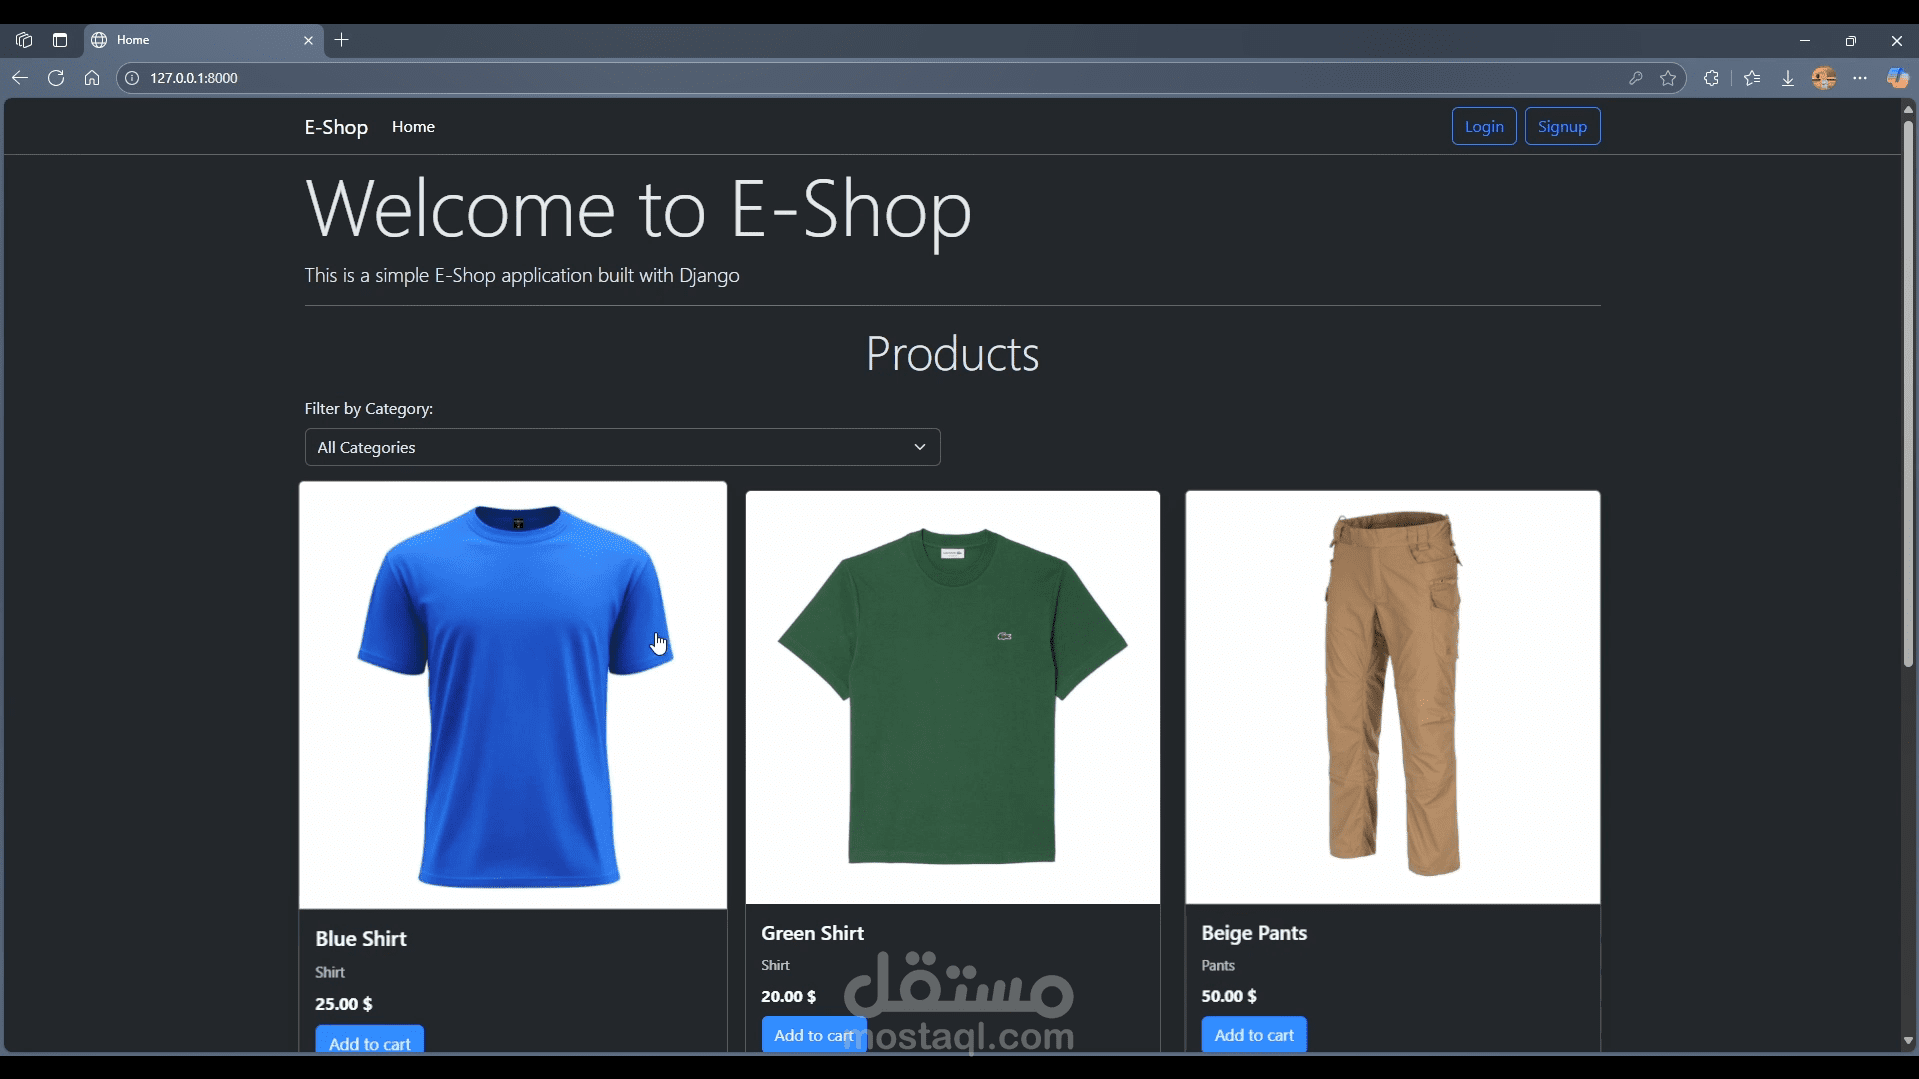This screenshot has height=1079, width=1919.
Task: Go back using the browser back arrow
Action: click(x=20, y=78)
